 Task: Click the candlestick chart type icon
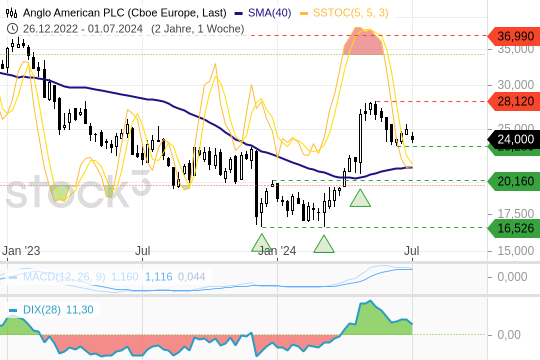[11, 13]
